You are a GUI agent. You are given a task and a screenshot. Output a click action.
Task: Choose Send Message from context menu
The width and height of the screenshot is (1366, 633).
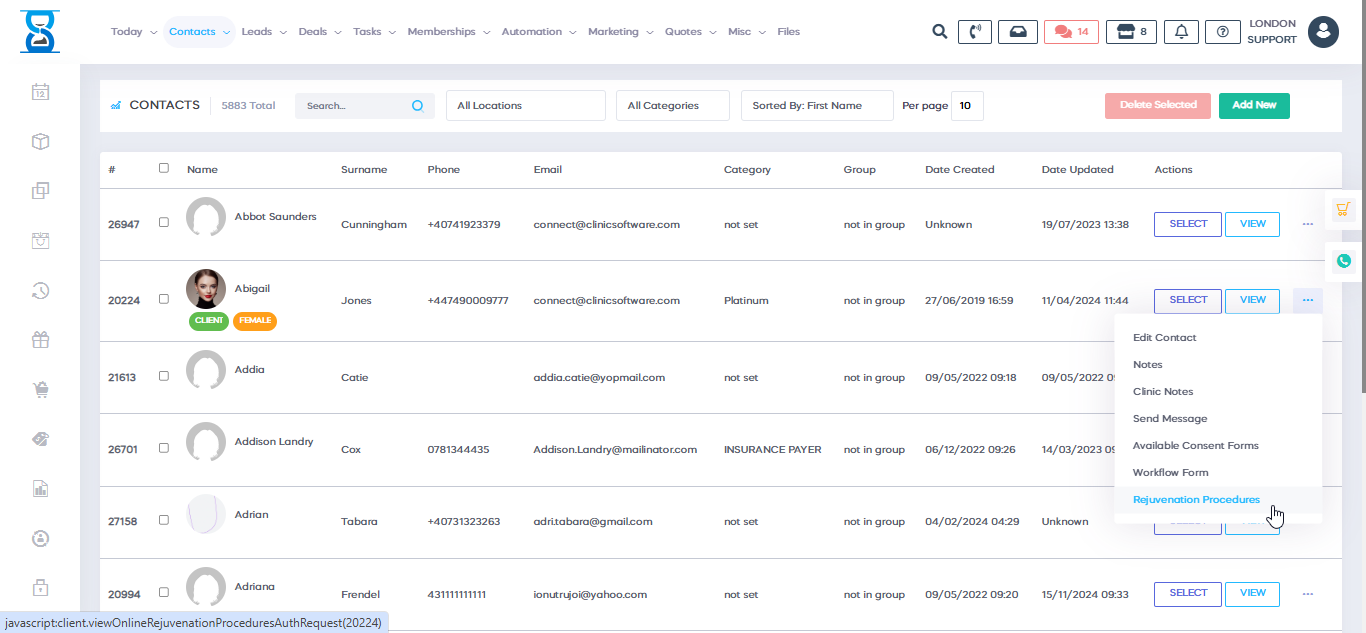pyautogui.click(x=1169, y=419)
